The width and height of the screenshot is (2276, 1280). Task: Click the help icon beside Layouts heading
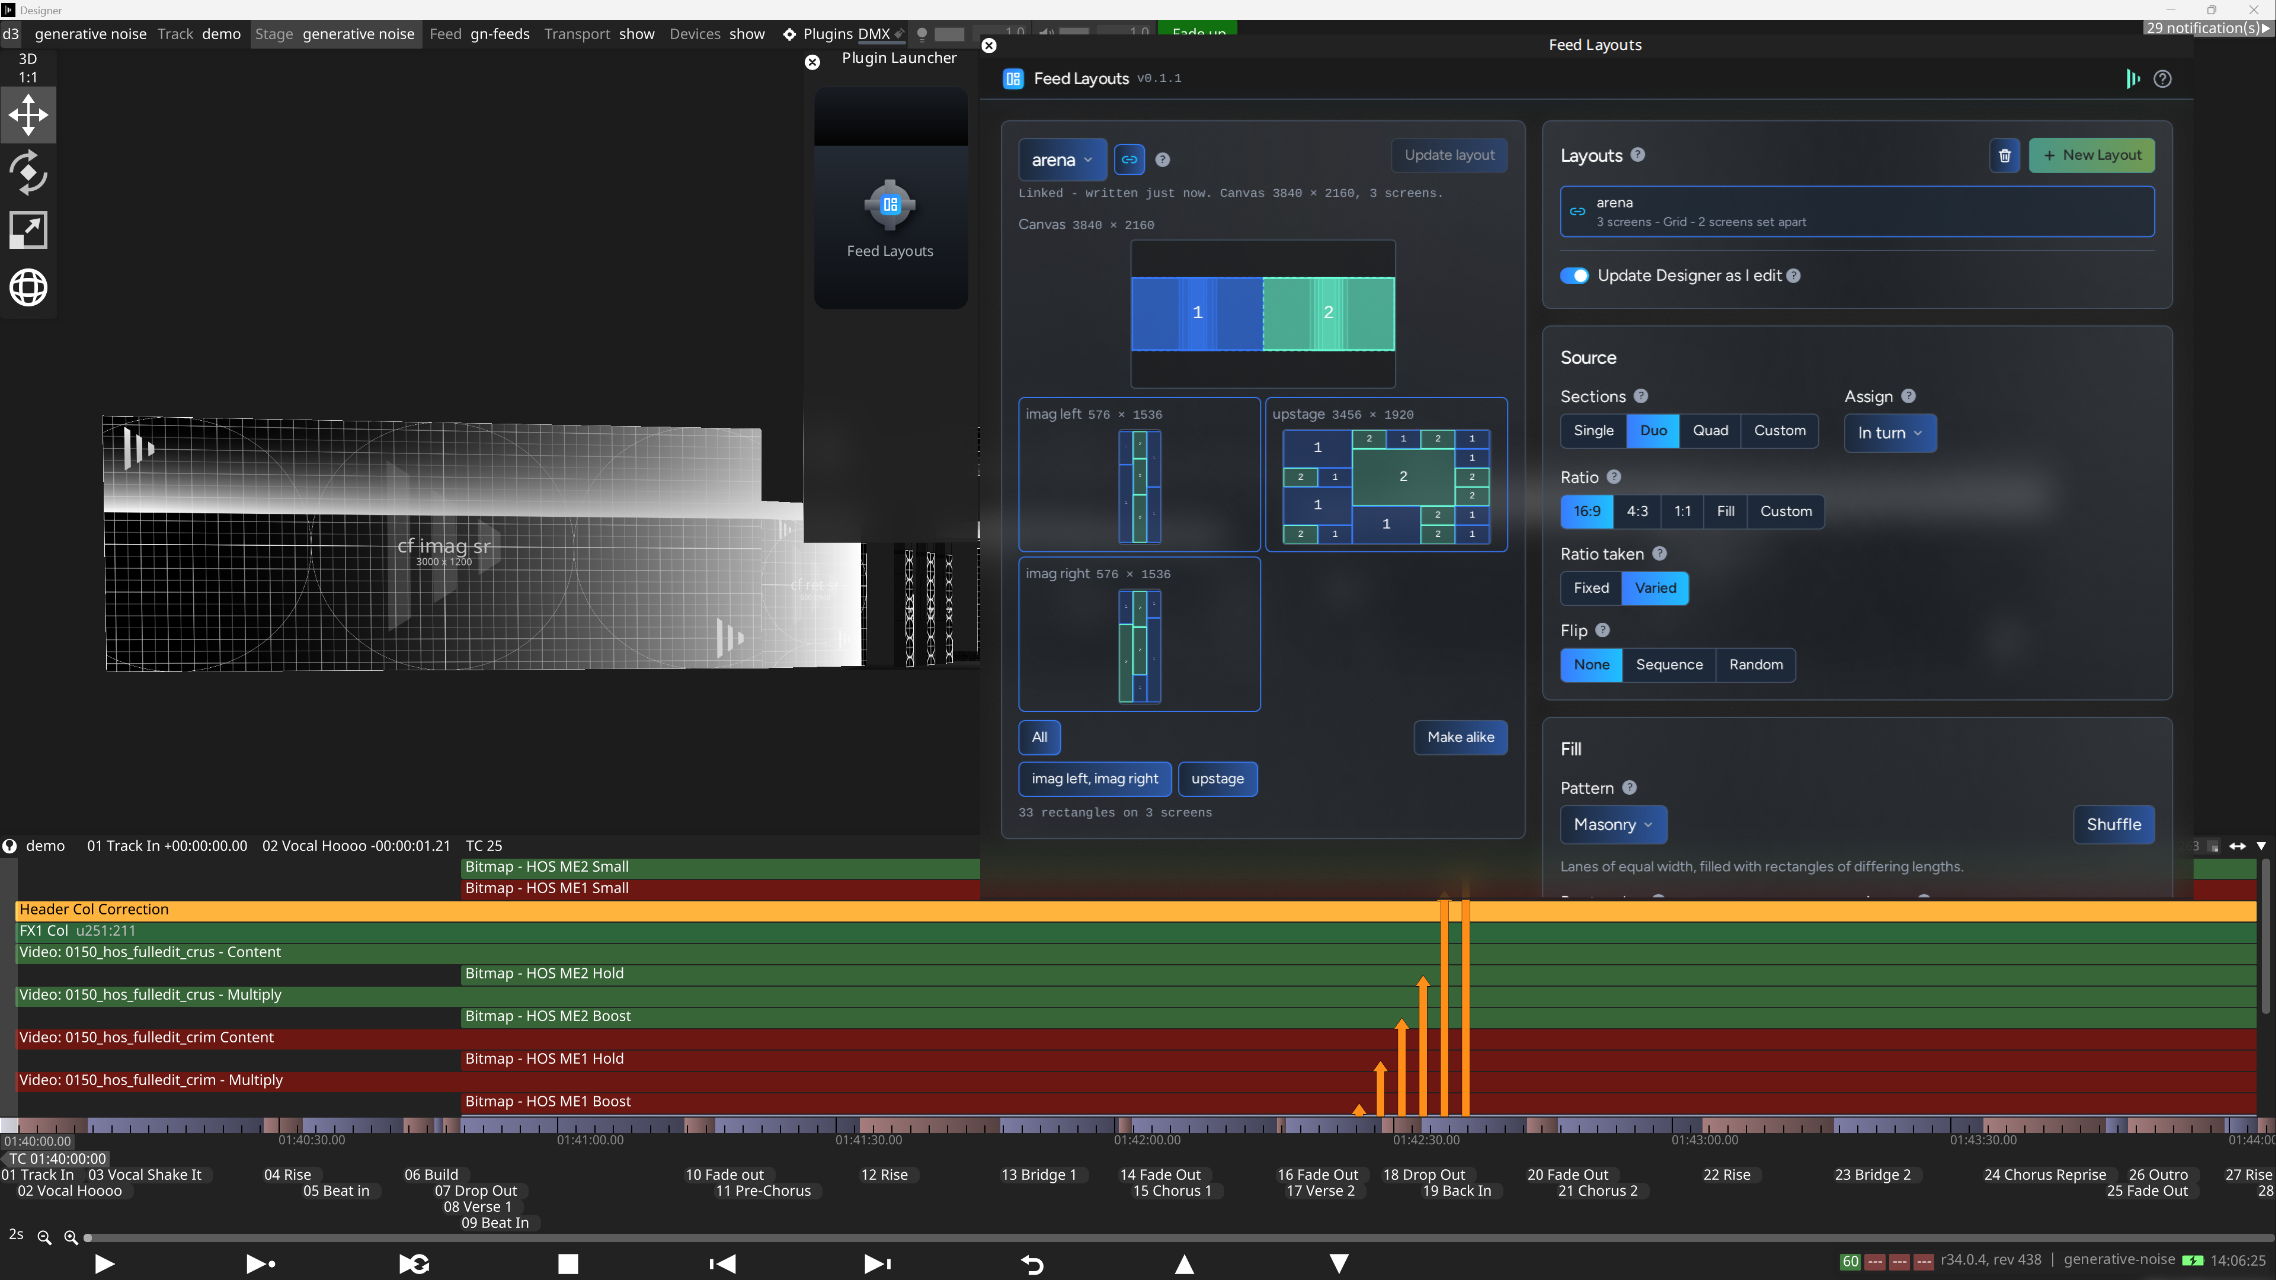coord(1637,155)
